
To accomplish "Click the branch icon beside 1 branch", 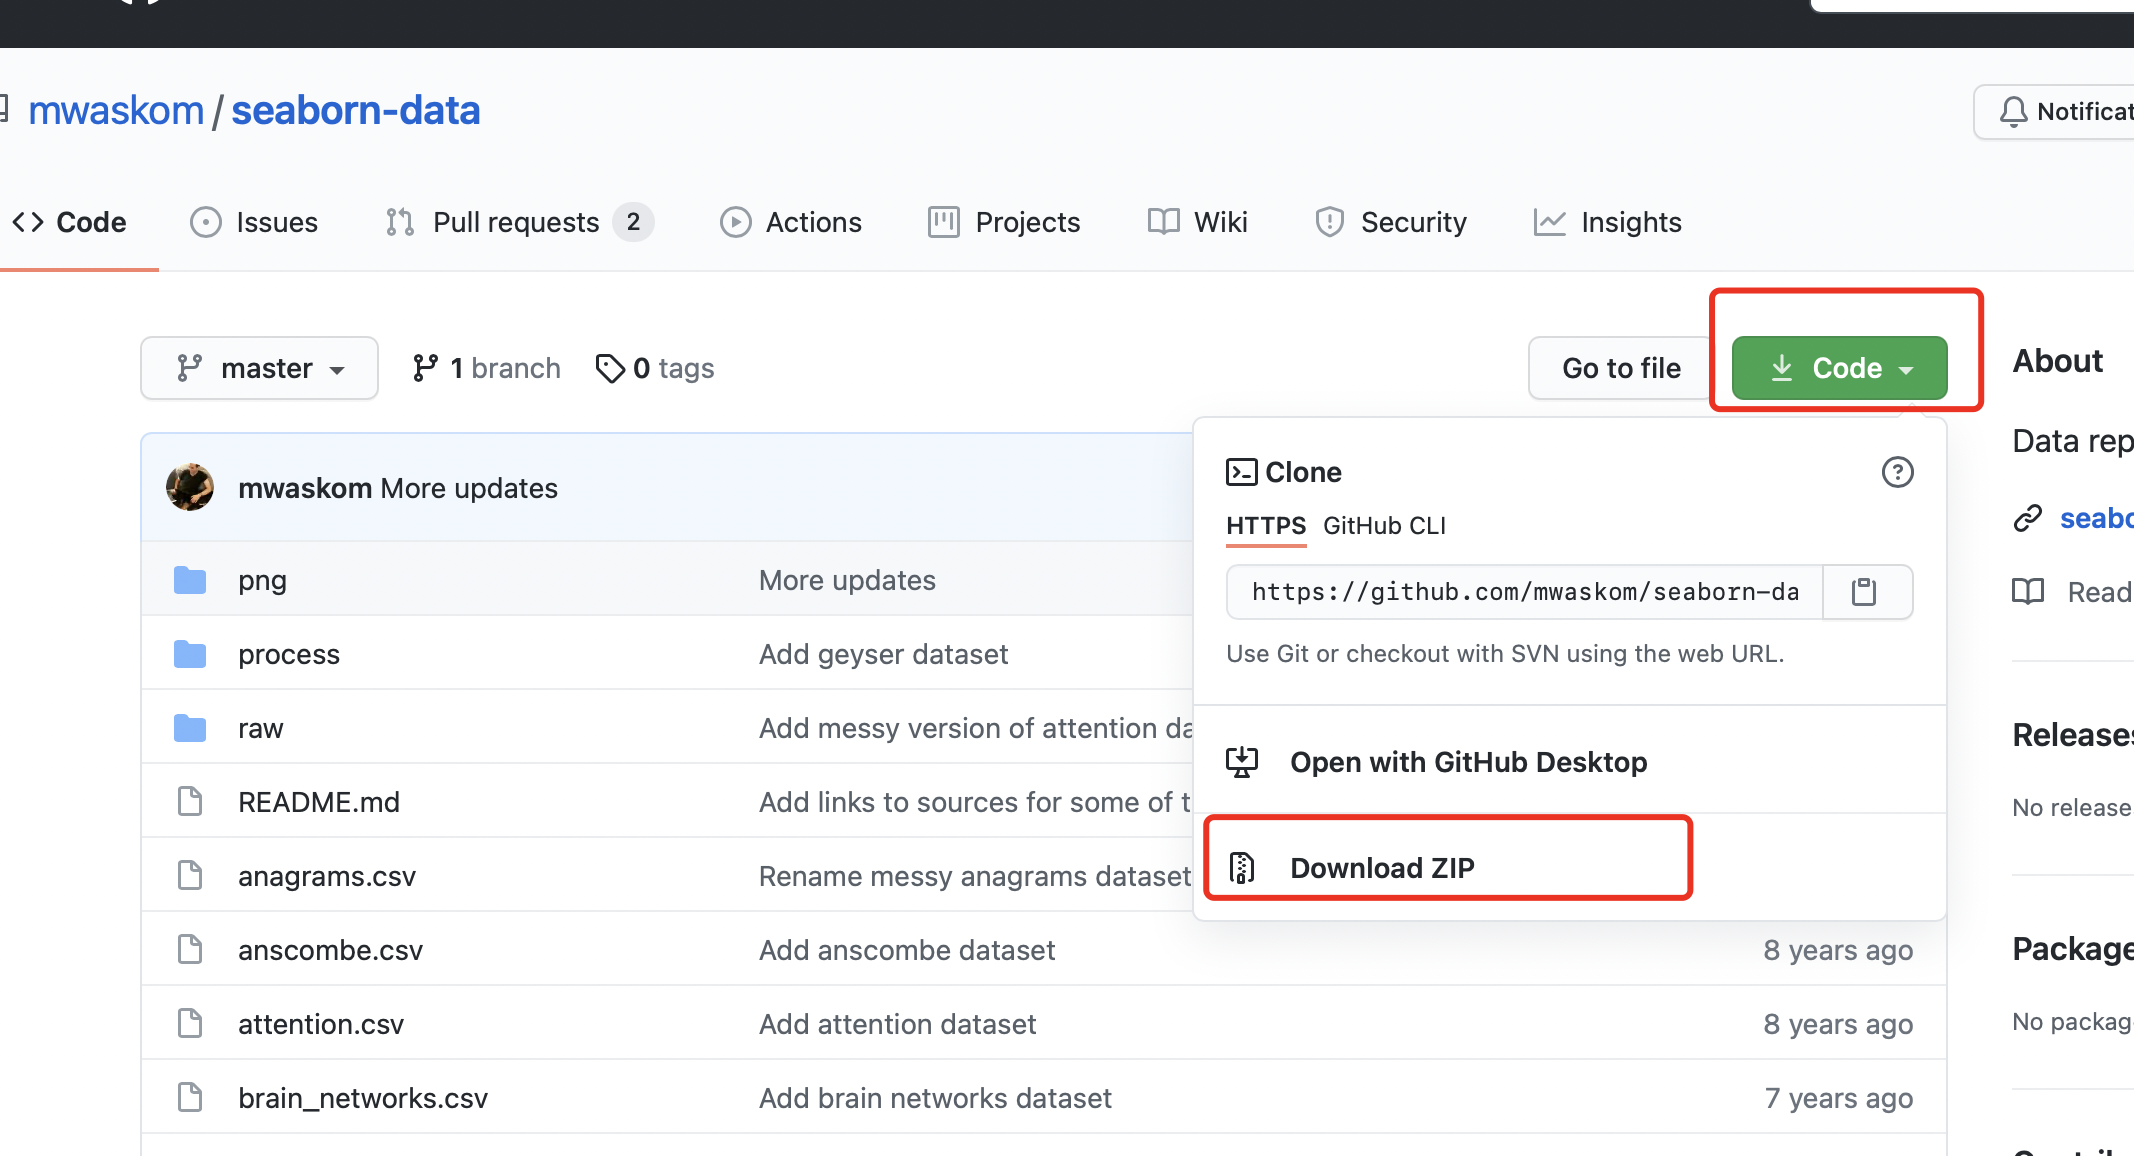I will (425, 368).
